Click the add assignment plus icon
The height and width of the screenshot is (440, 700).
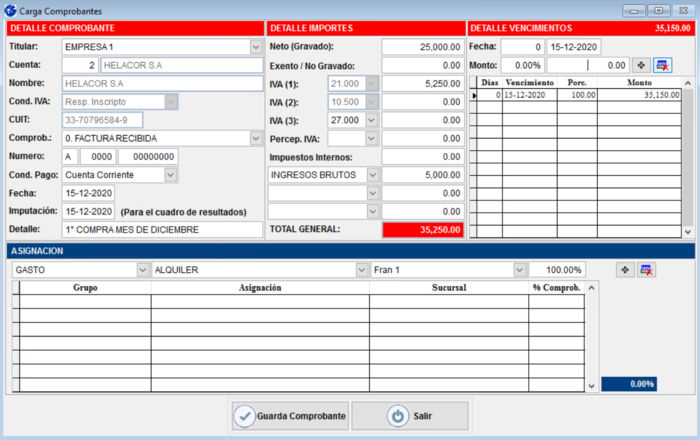[625, 270]
